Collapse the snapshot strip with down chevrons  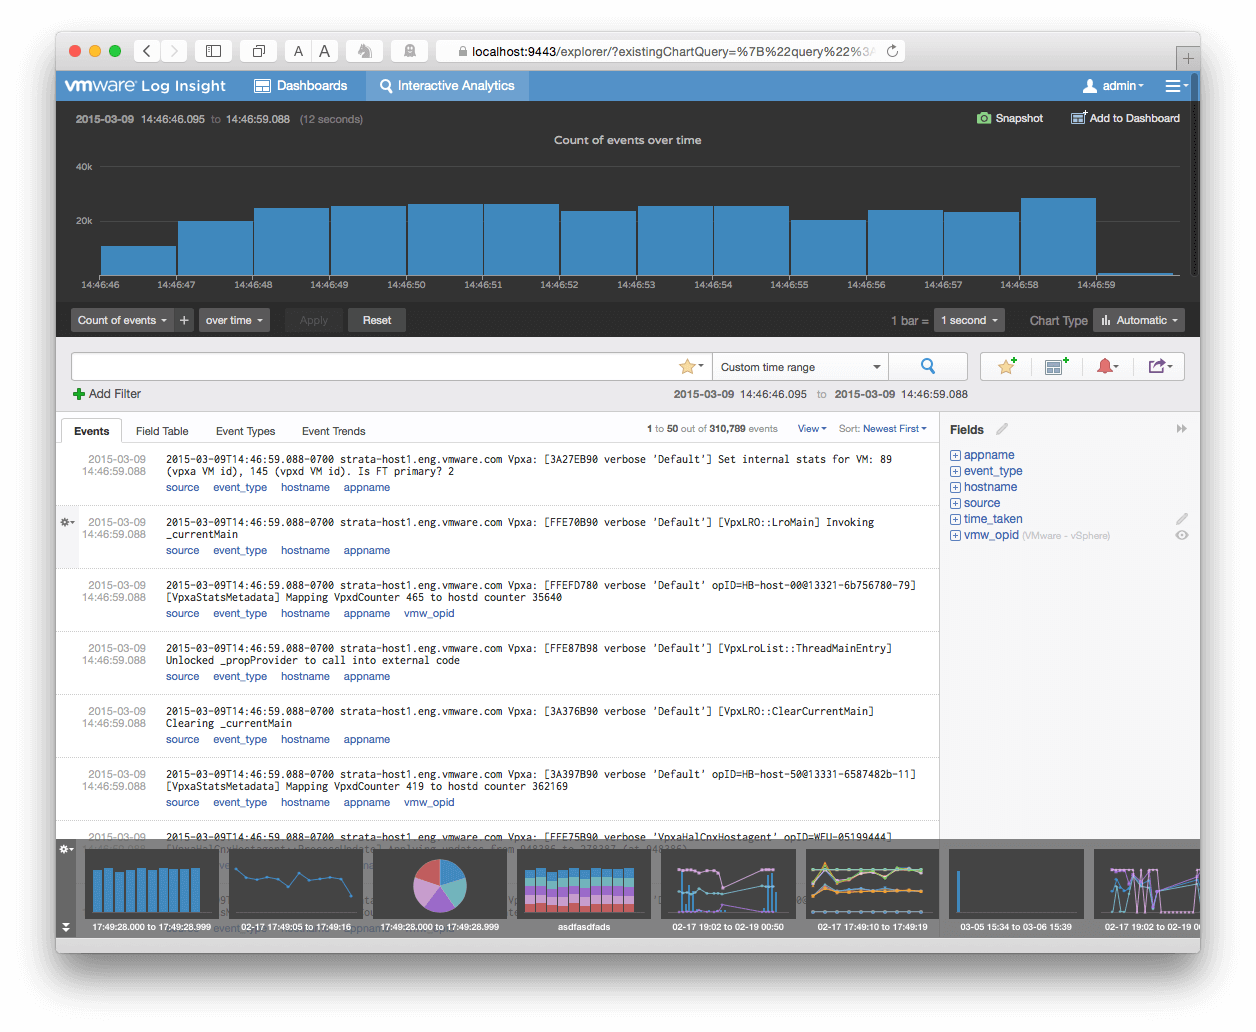[x=66, y=927]
